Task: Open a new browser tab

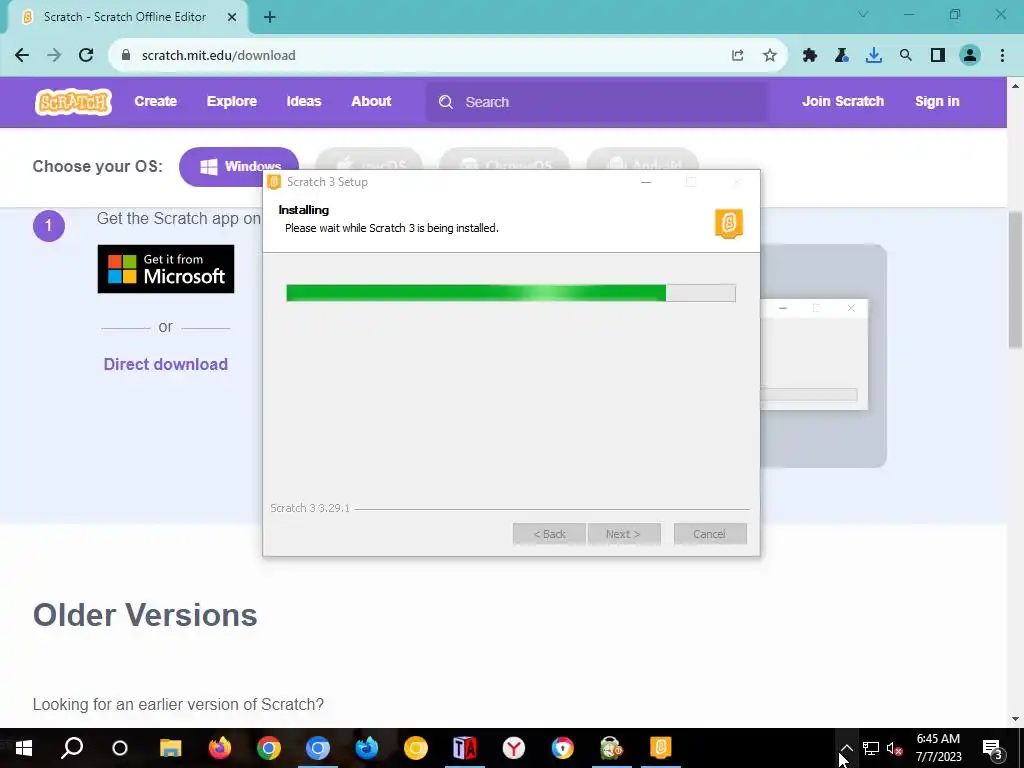Action: tap(270, 17)
